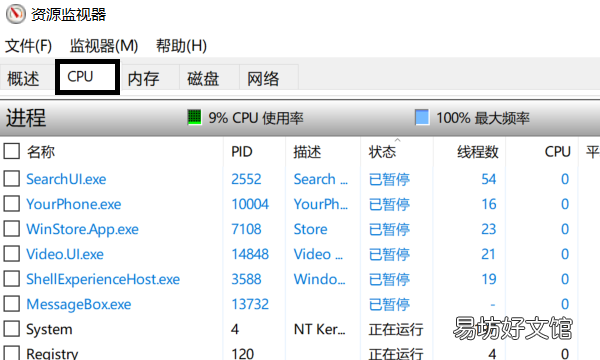Select the YourPhone.exe process name
Image resolution: width=600 pixels, height=360 pixels.
[73, 204]
